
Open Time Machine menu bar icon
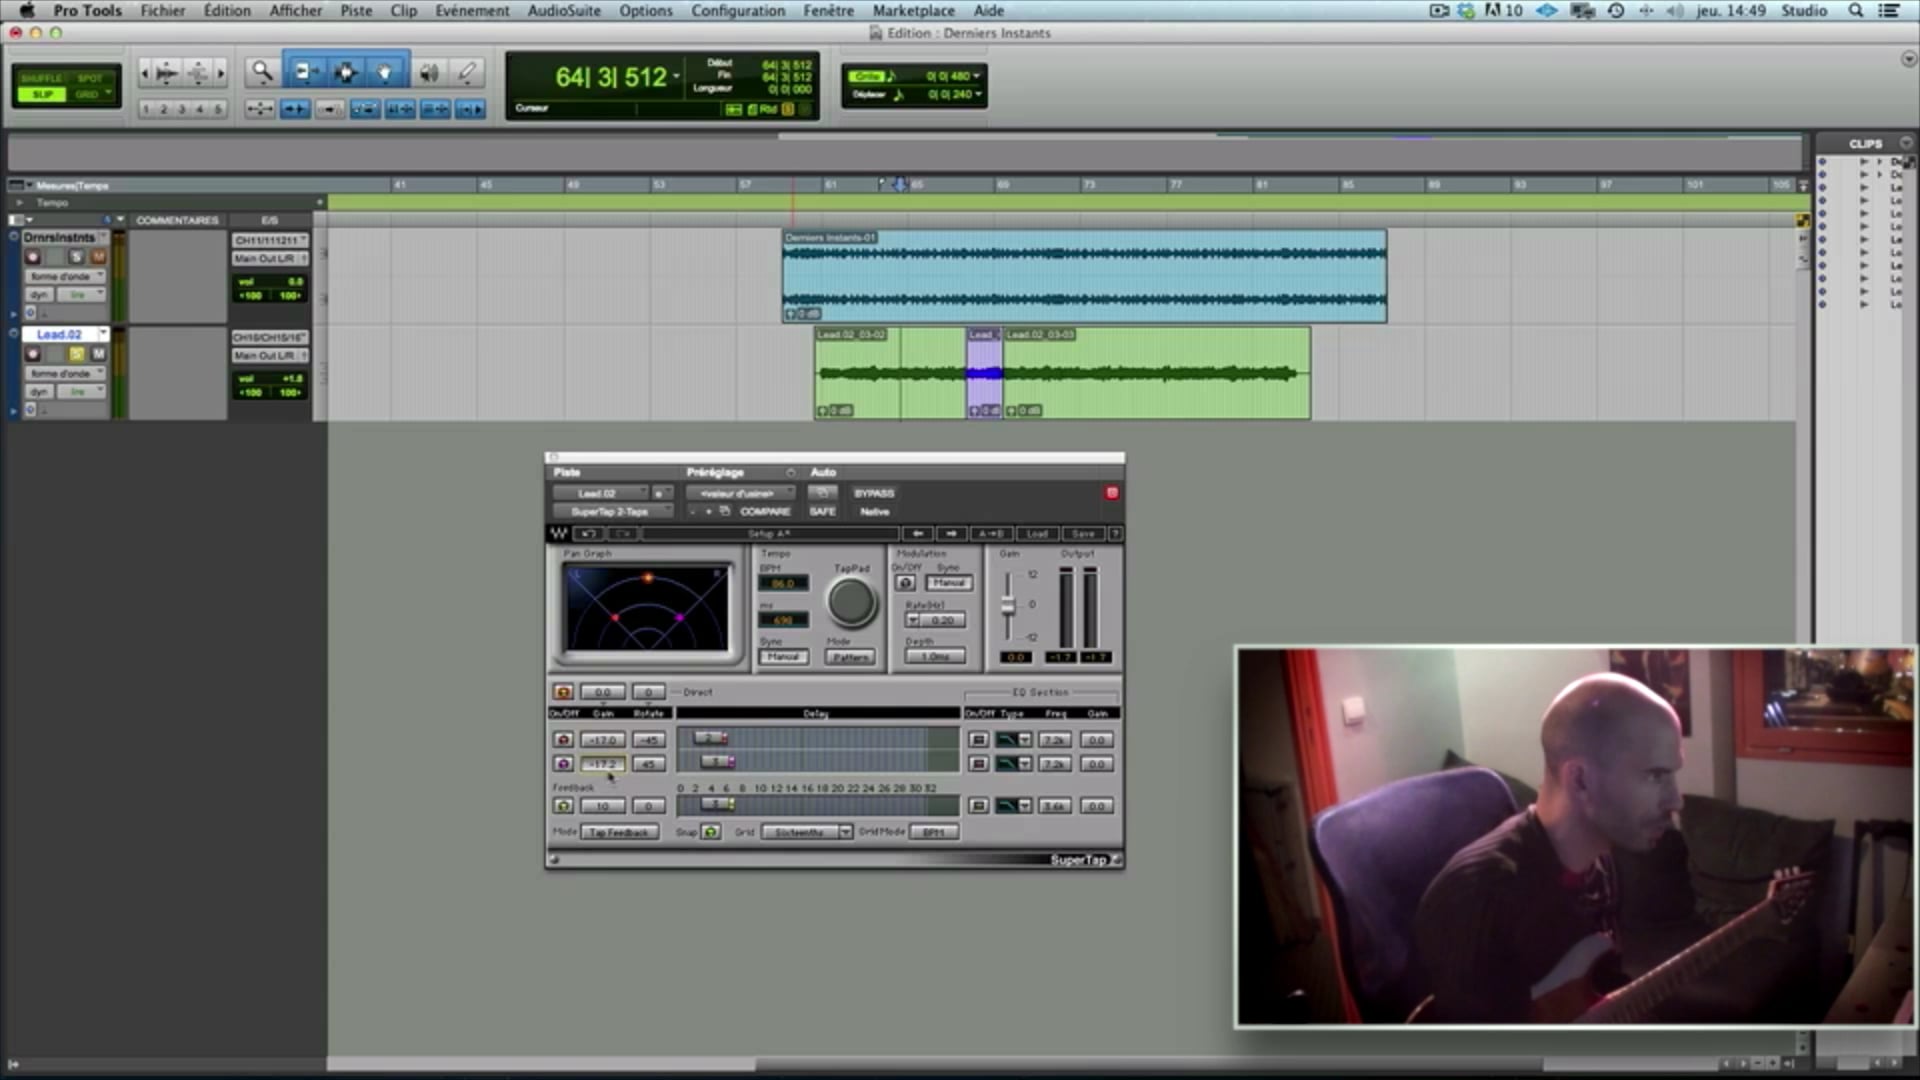point(1615,11)
